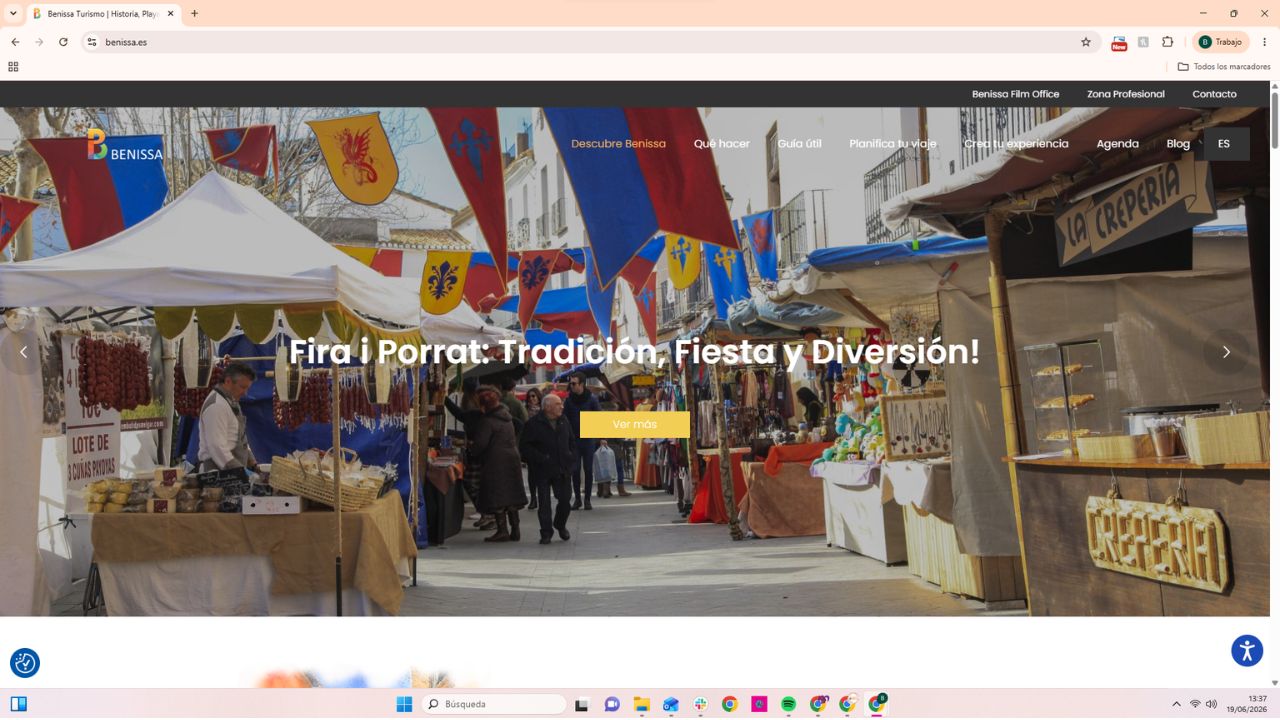
Task: Open the widgets icon at taskbar left
Action: (18, 704)
